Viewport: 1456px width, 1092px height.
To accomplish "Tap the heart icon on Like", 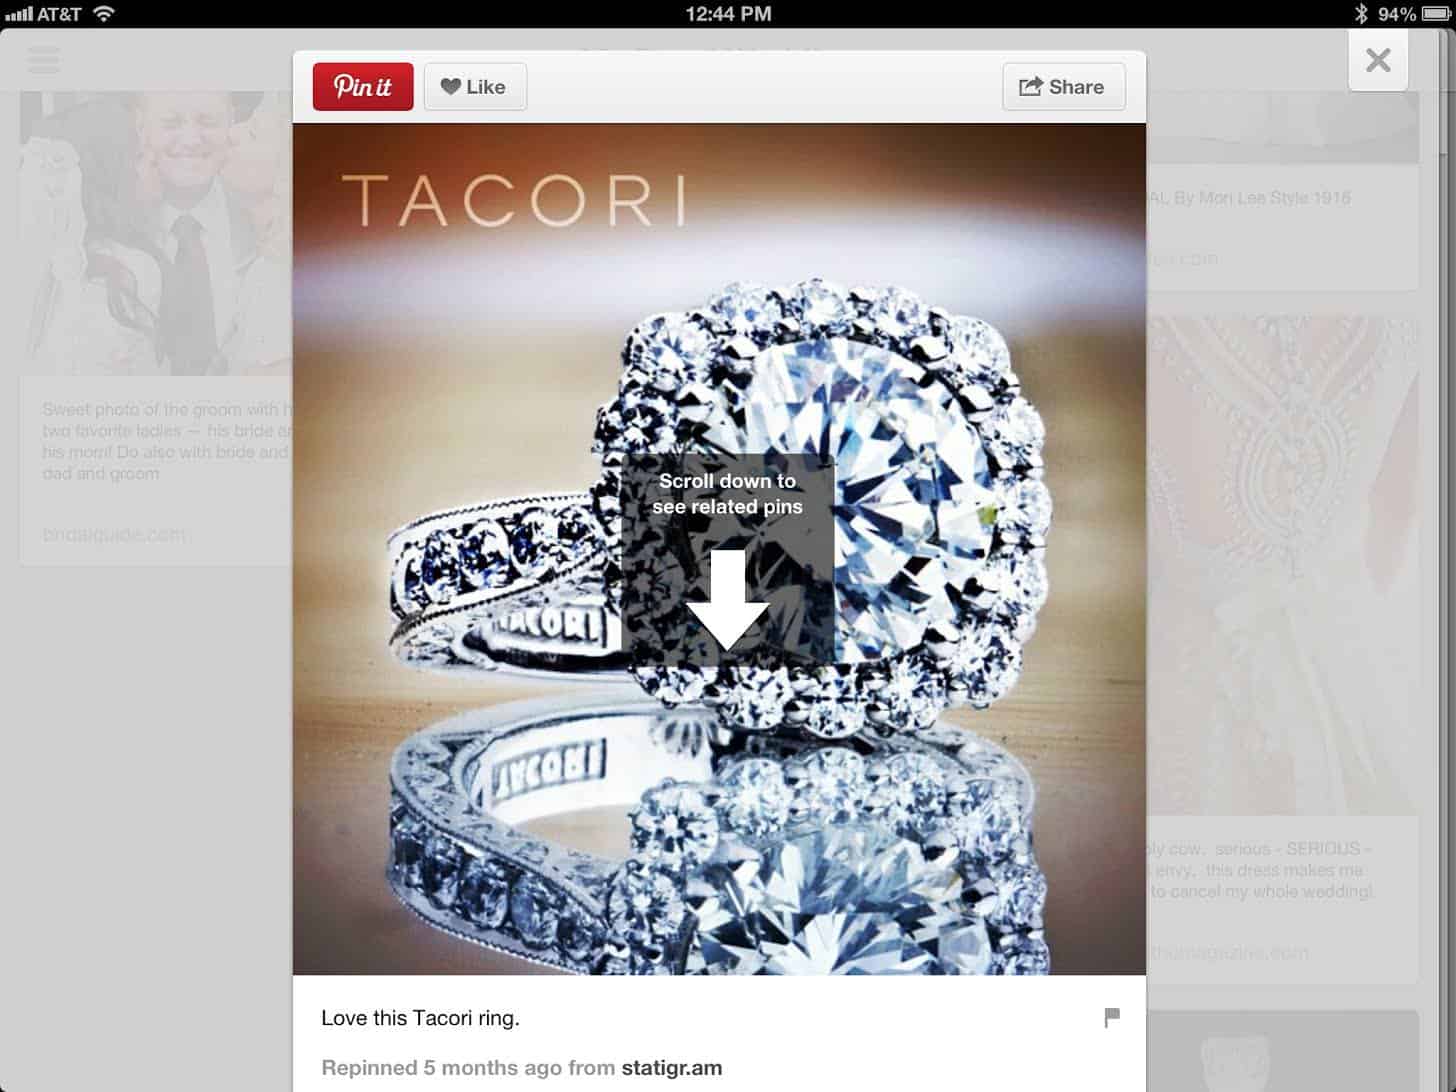I will coord(451,87).
